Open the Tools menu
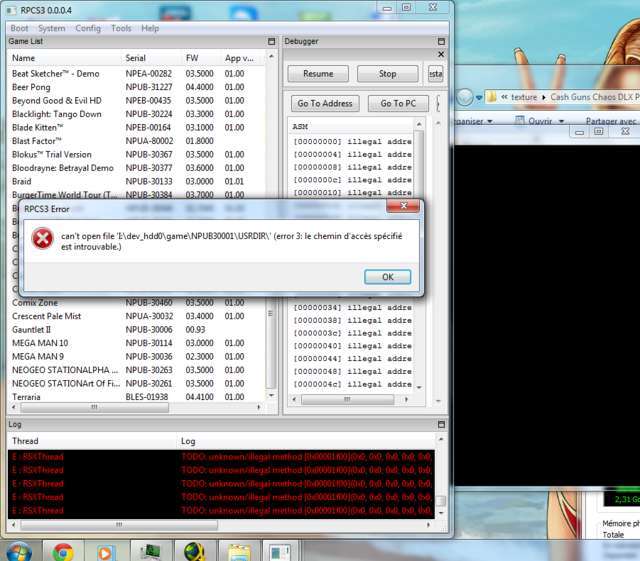The height and width of the screenshot is (561, 640). (121, 28)
